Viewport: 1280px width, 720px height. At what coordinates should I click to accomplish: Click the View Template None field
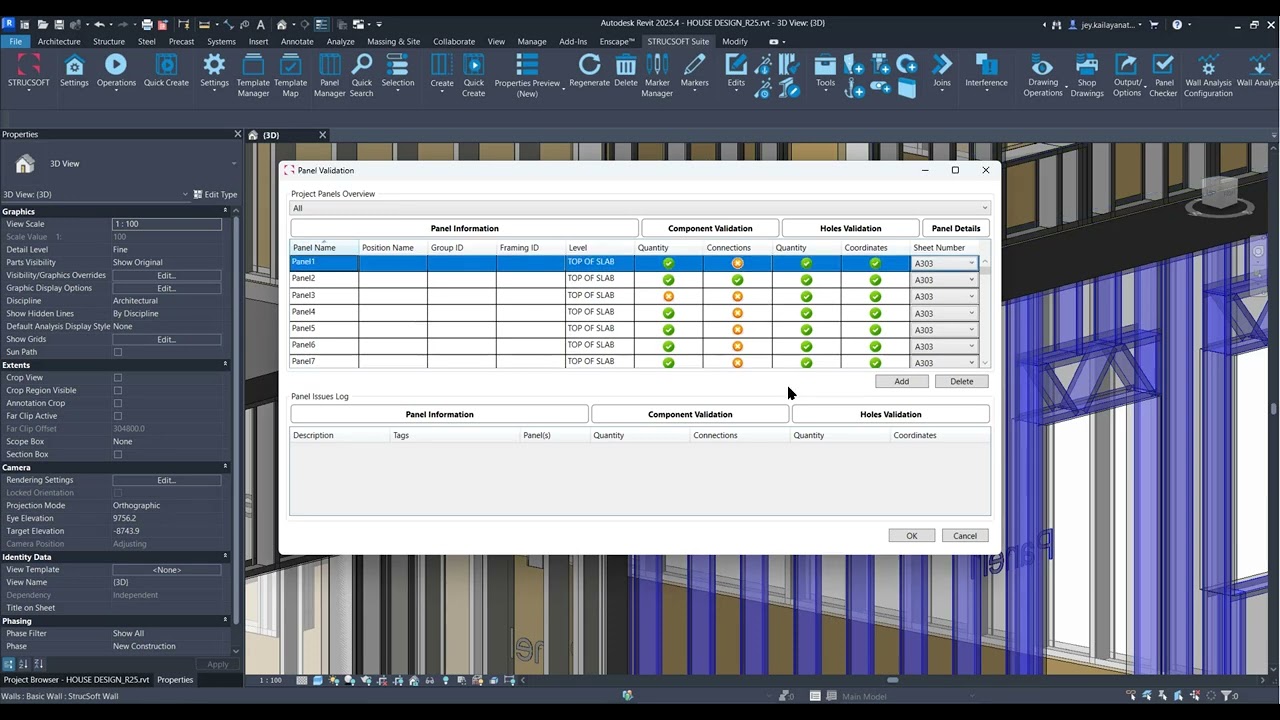tap(166, 570)
